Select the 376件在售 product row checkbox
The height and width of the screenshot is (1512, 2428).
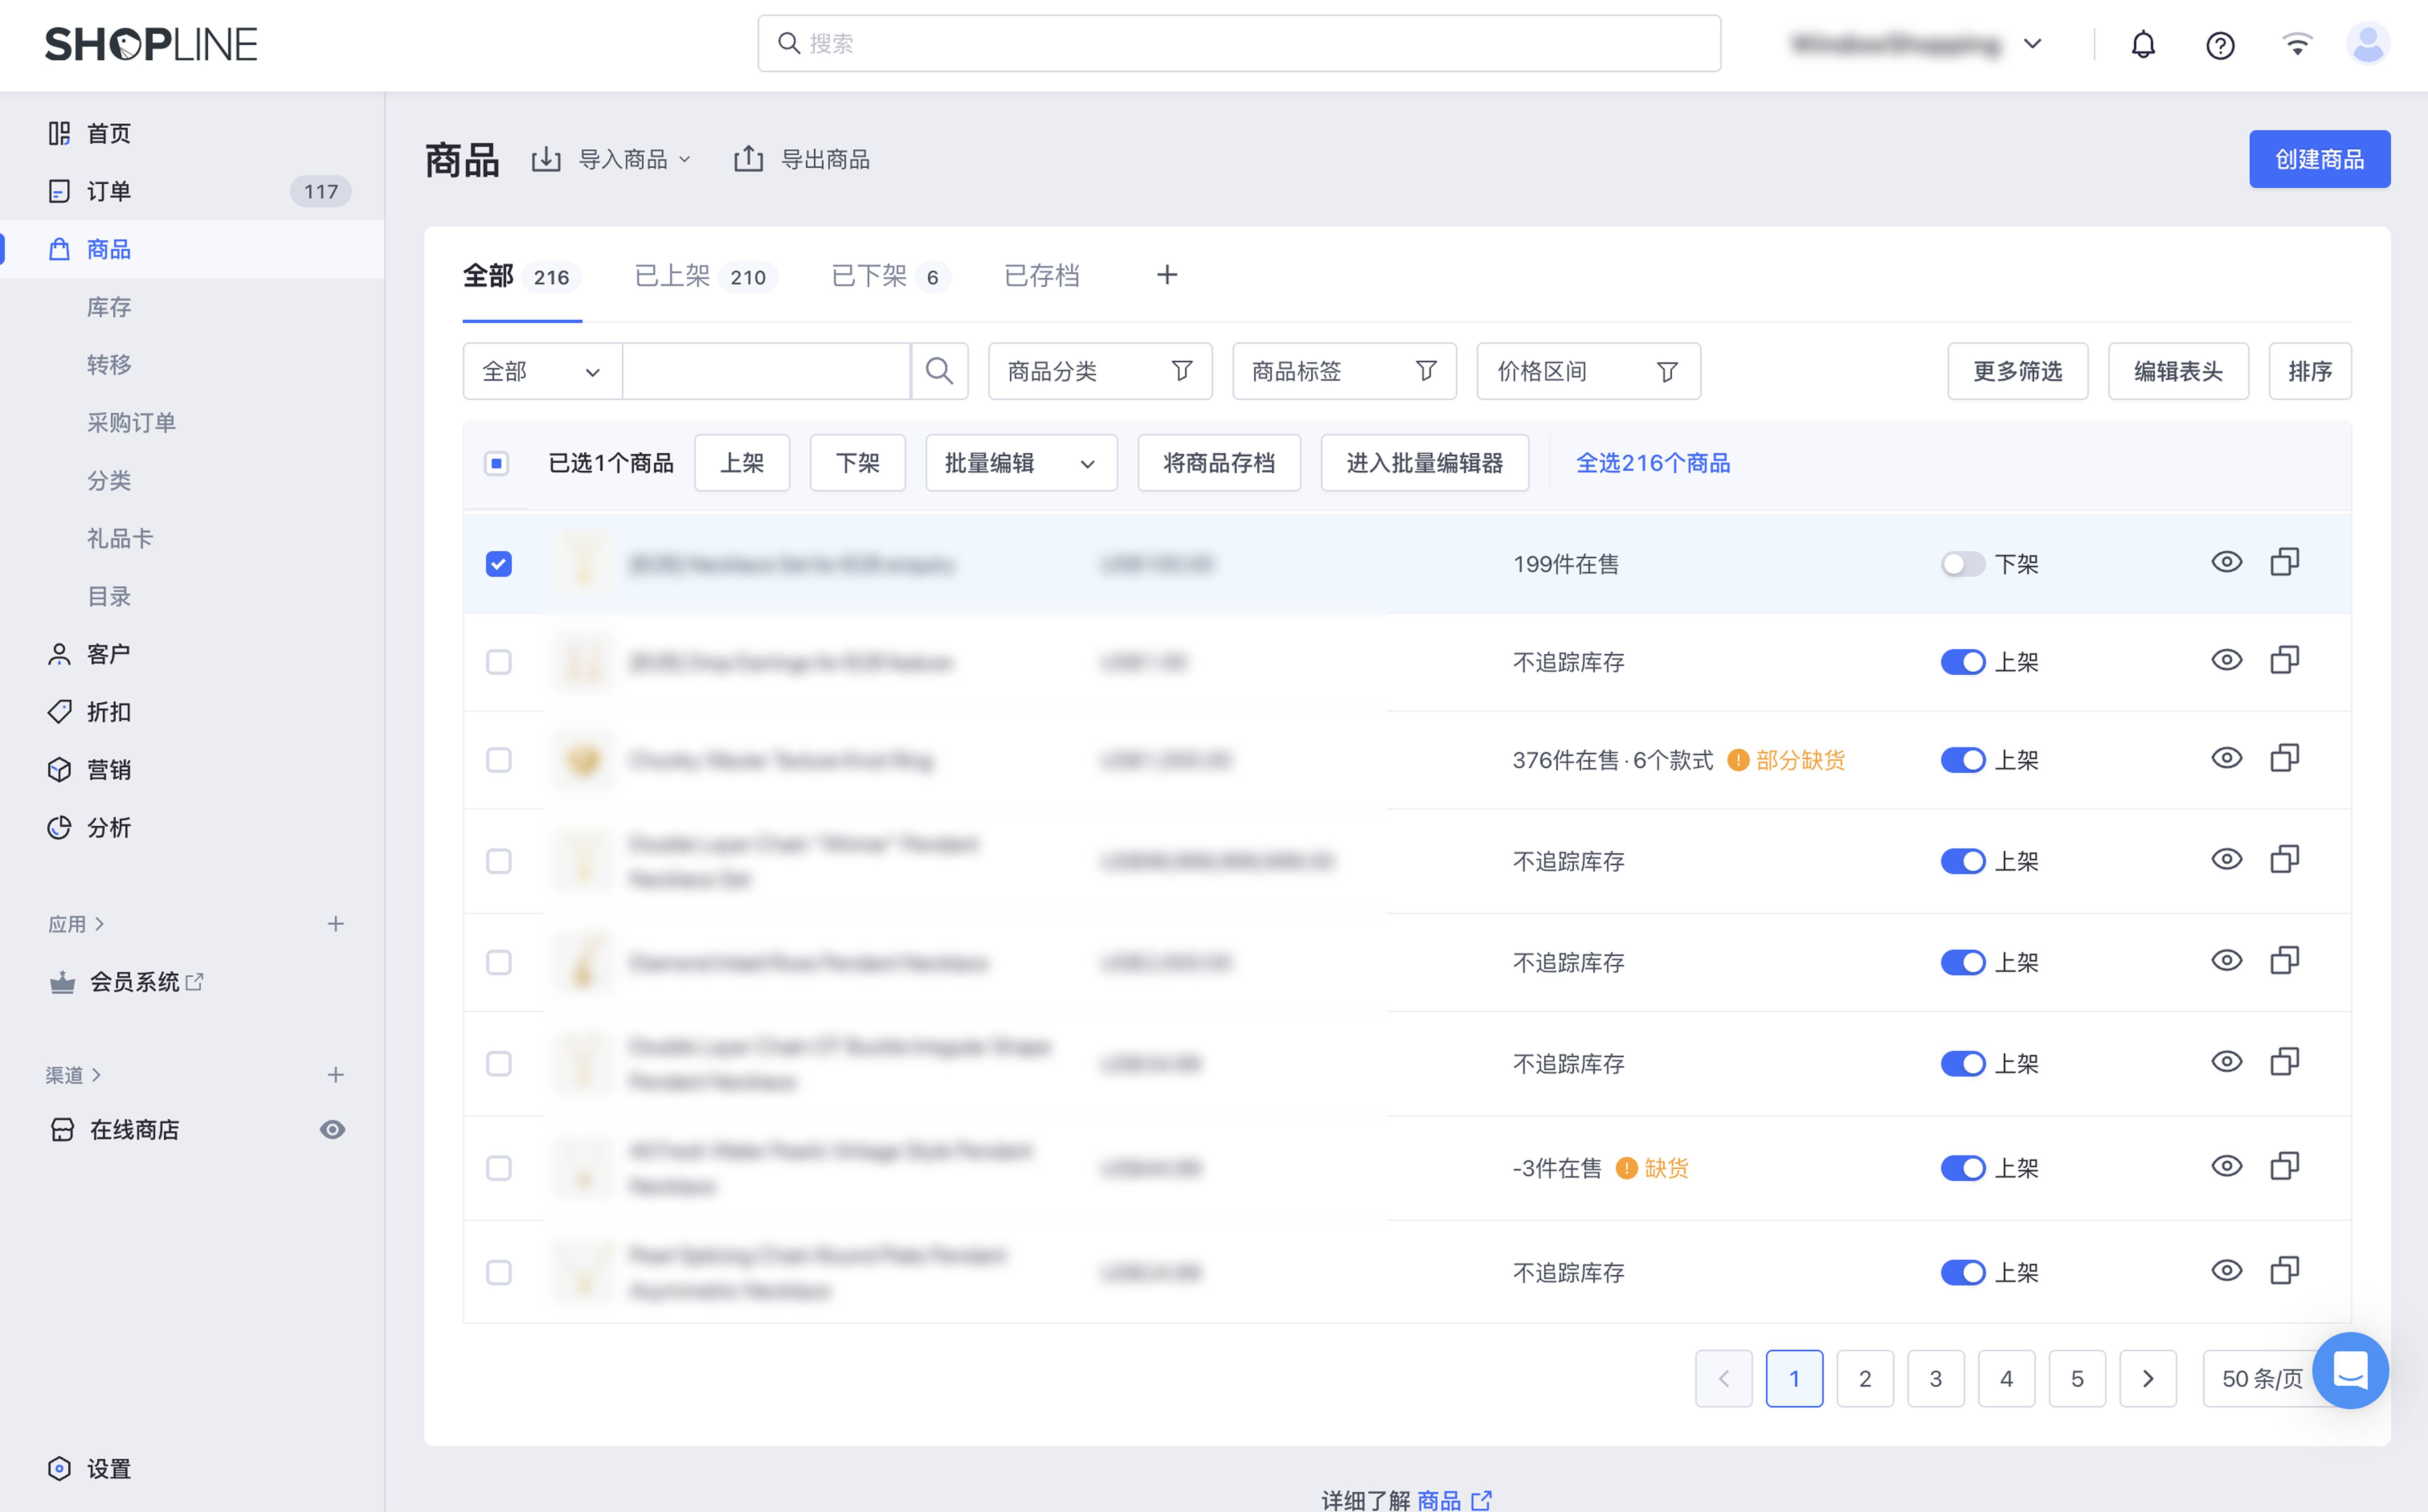[499, 760]
